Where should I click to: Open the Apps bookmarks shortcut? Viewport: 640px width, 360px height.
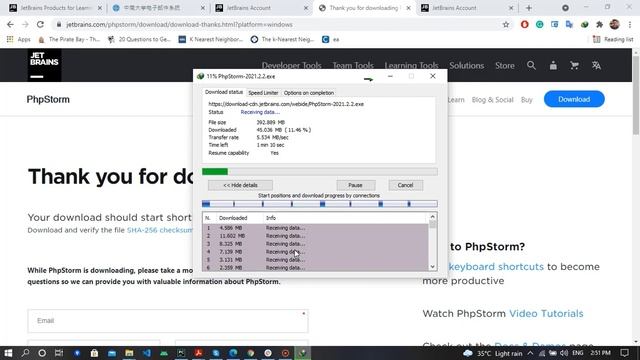(19, 40)
